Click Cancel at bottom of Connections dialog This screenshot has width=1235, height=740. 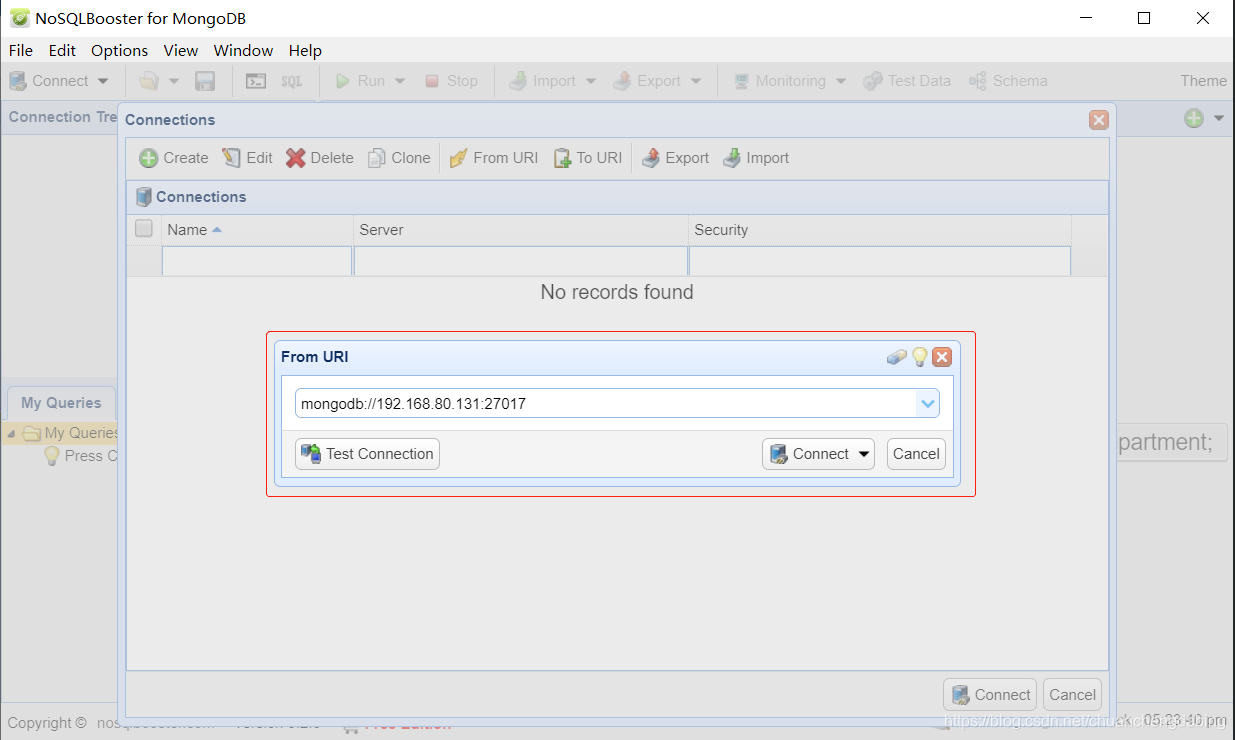1072,695
